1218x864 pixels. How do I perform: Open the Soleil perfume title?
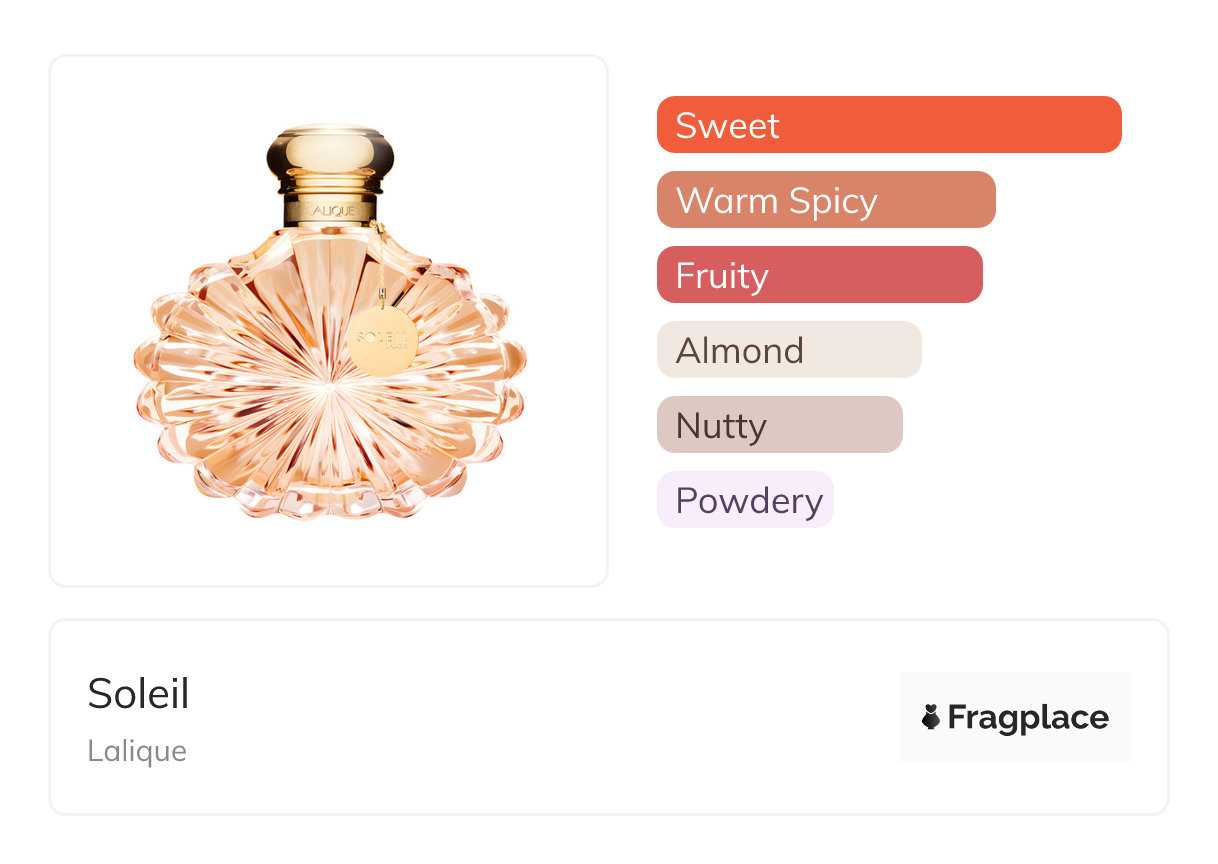138,694
